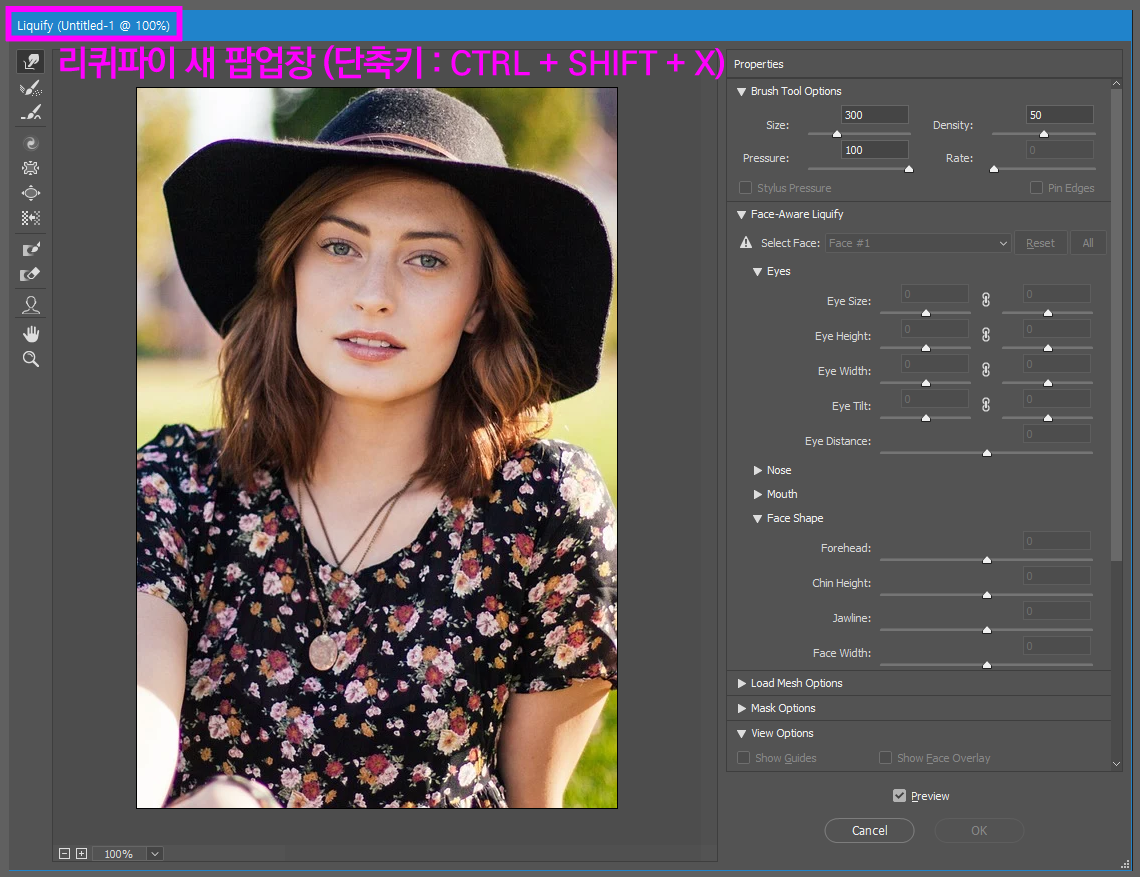
Task: Expand the Mouth section
Action: point(758,494)
